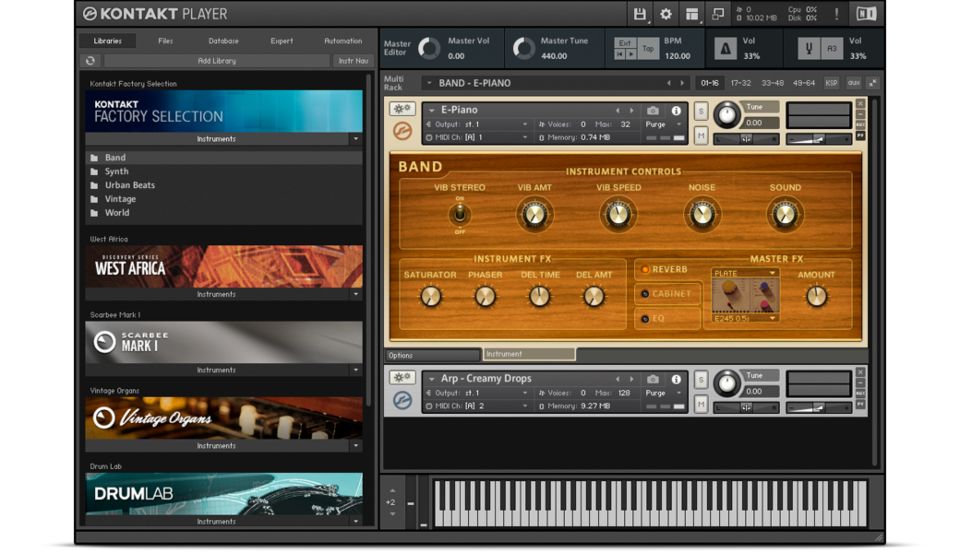
Task: Open the E-Piano info icon
Action: click(676, 111)
